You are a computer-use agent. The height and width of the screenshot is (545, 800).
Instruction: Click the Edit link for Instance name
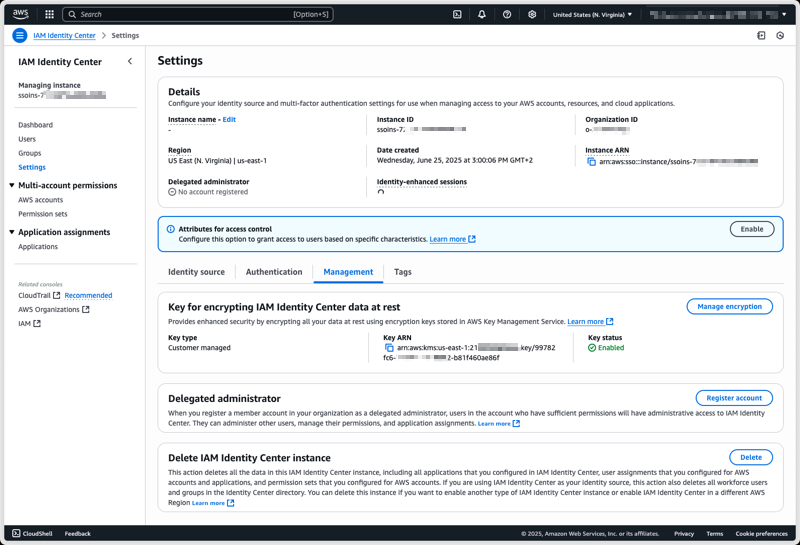click(x=229, y=120)
